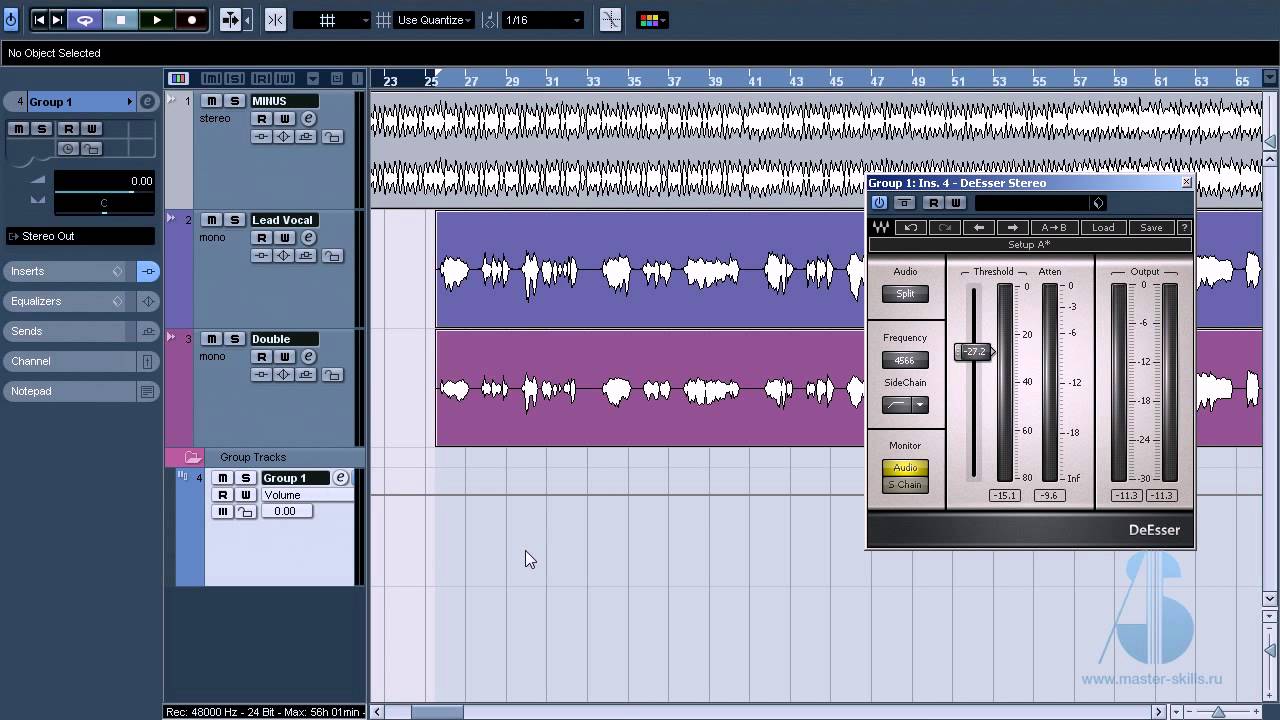Go to previous marker in transport
Image resolution: width=1280 pixels, height=720 pixels.
pyautogui.click(x=39, y=20)
